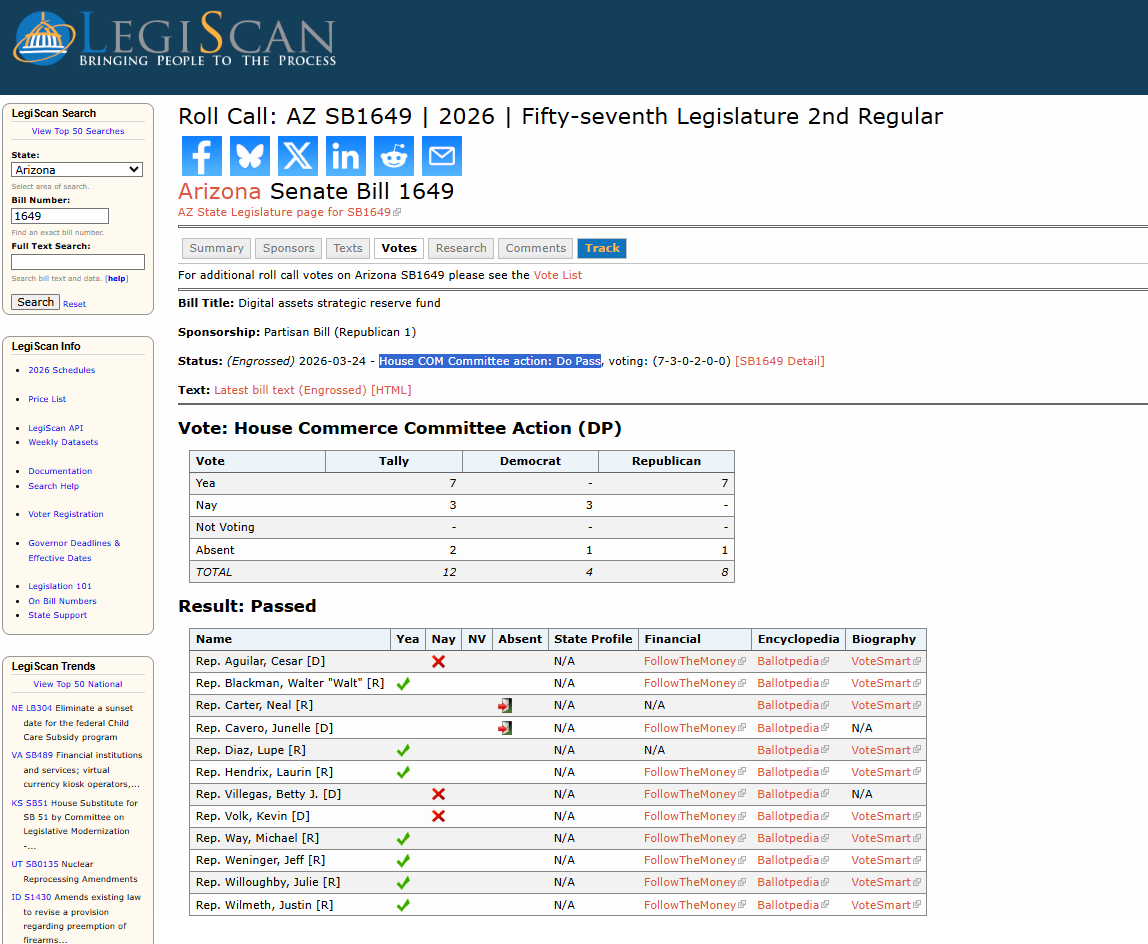Click the blue Track button
The height and width of the screenshot is (944, 1148).
(602, 248)
